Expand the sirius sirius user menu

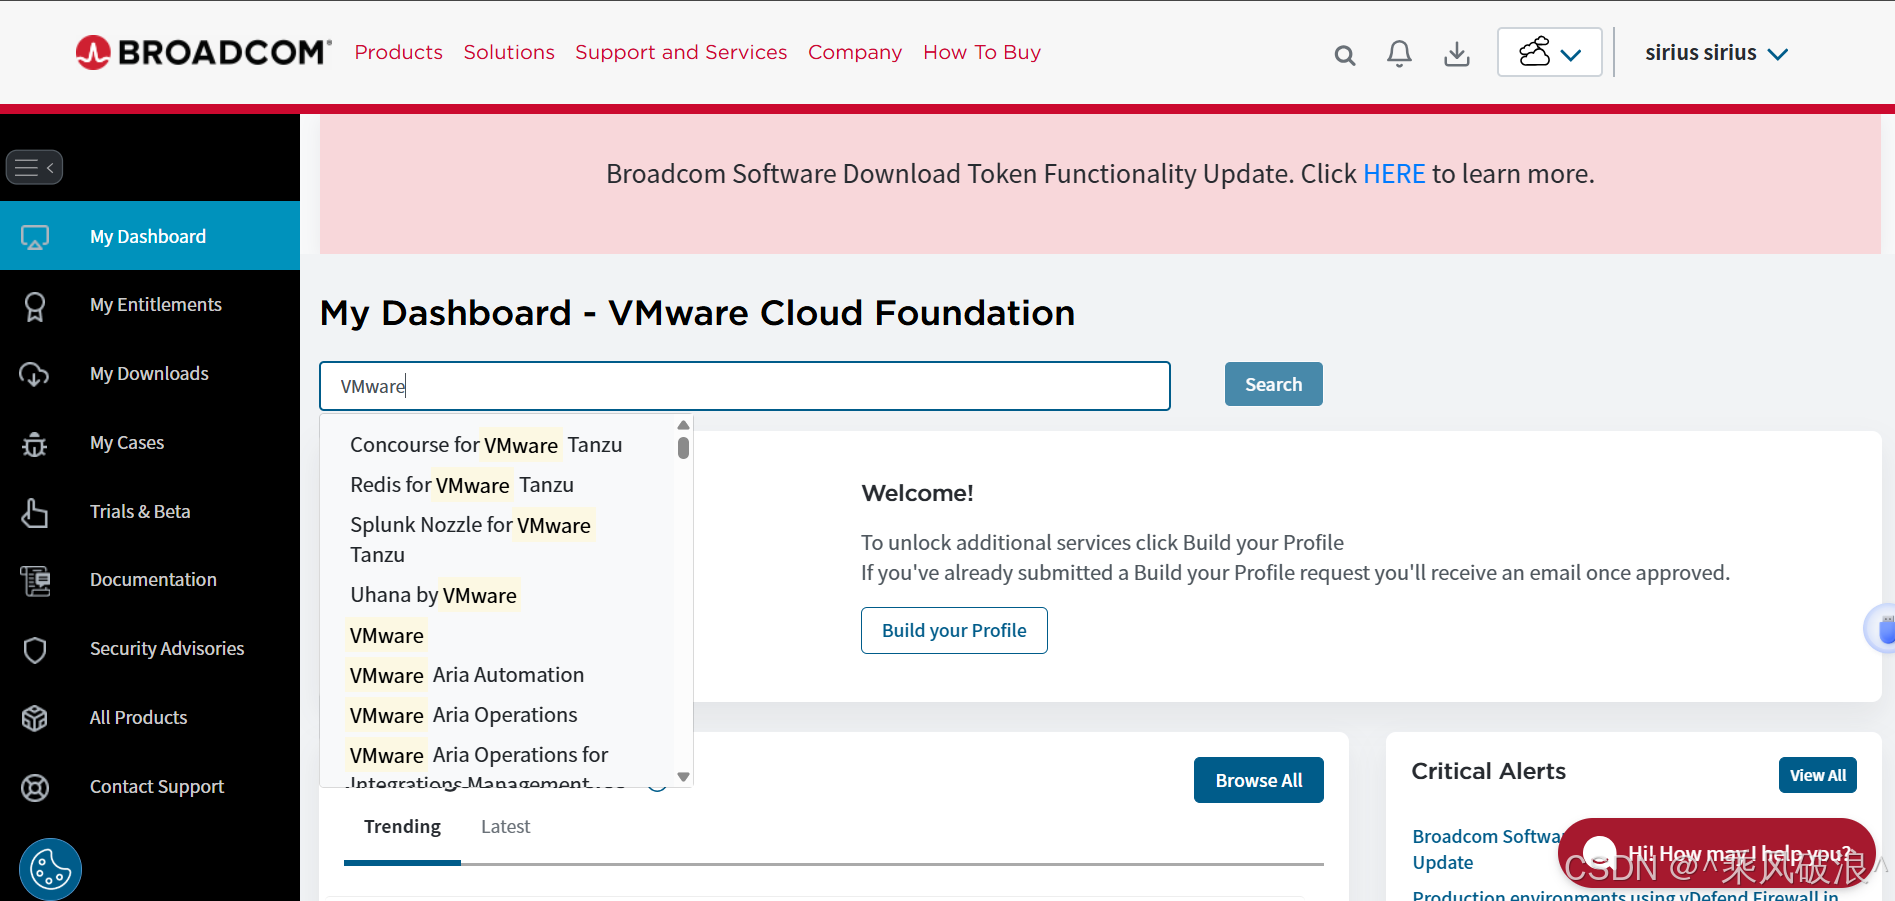1716,53
